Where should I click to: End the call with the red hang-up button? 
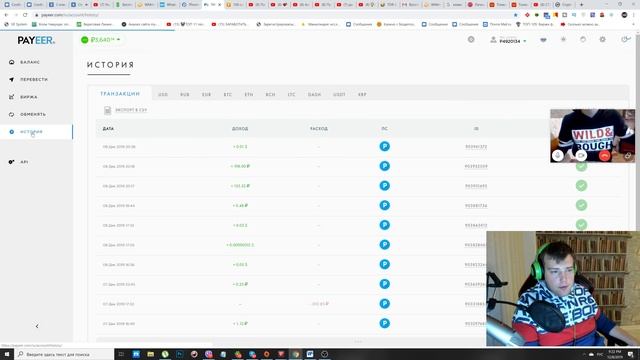(x=604, y=155)
